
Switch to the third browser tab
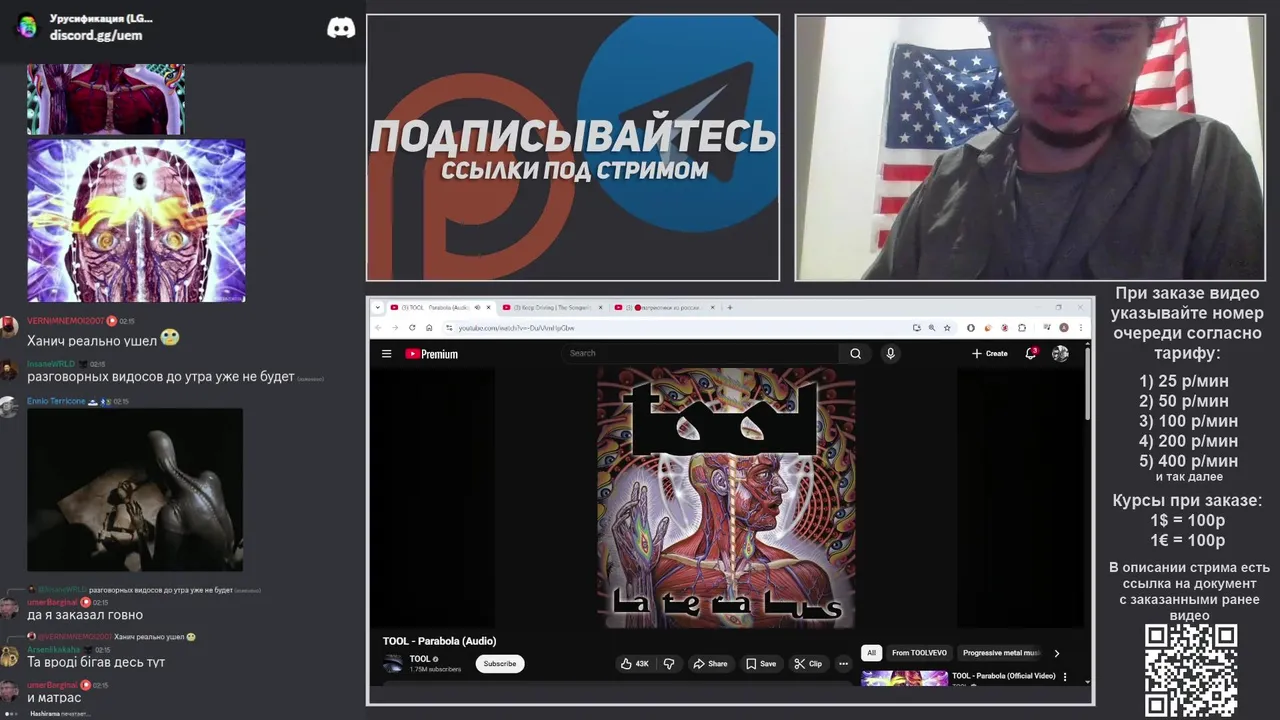pyautogui.click(x=664, y=307)
